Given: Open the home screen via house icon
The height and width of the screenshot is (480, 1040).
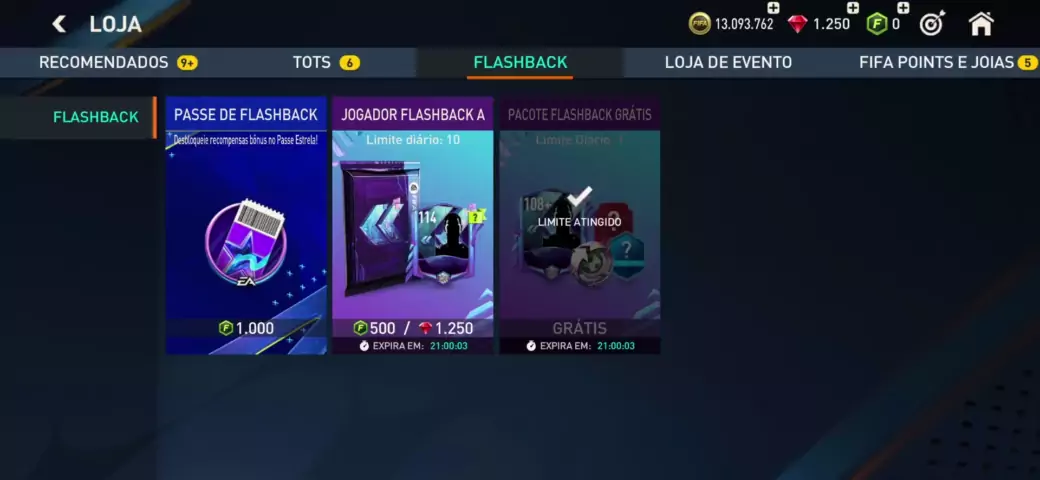Looking at the screenshot, I should pos(981,24).
